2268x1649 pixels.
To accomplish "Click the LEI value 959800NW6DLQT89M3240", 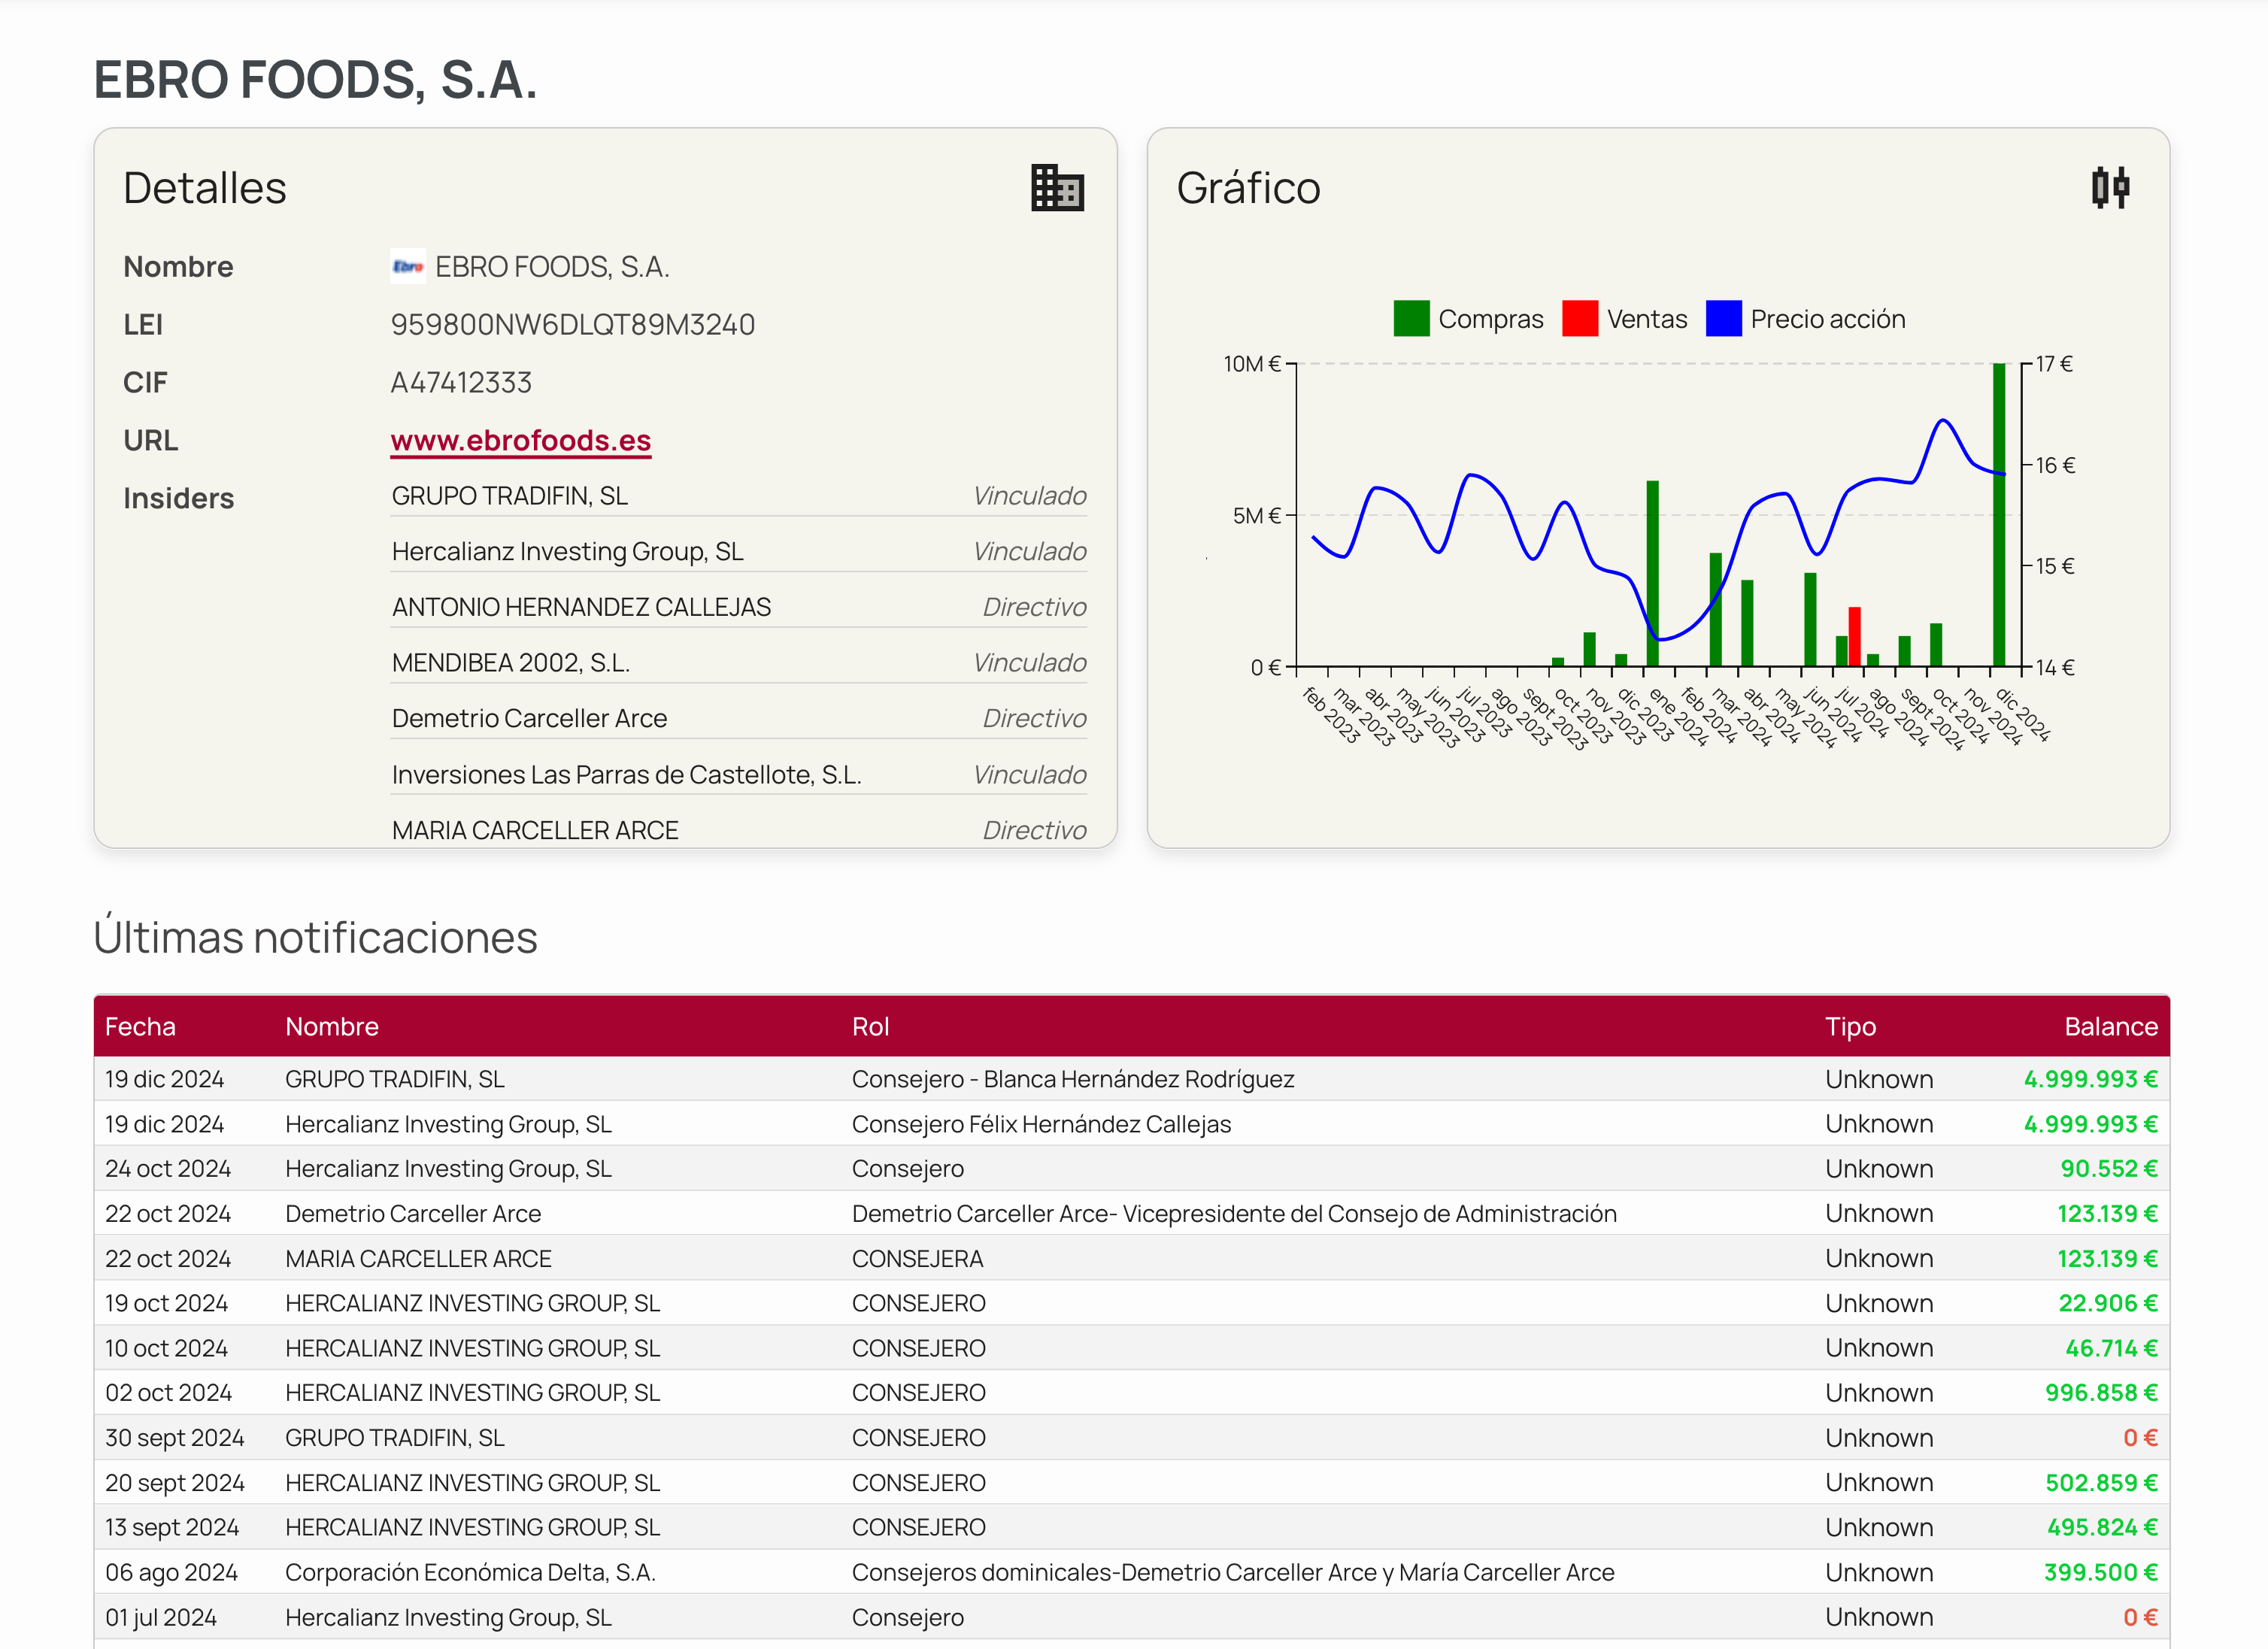I will coord(572,325).
